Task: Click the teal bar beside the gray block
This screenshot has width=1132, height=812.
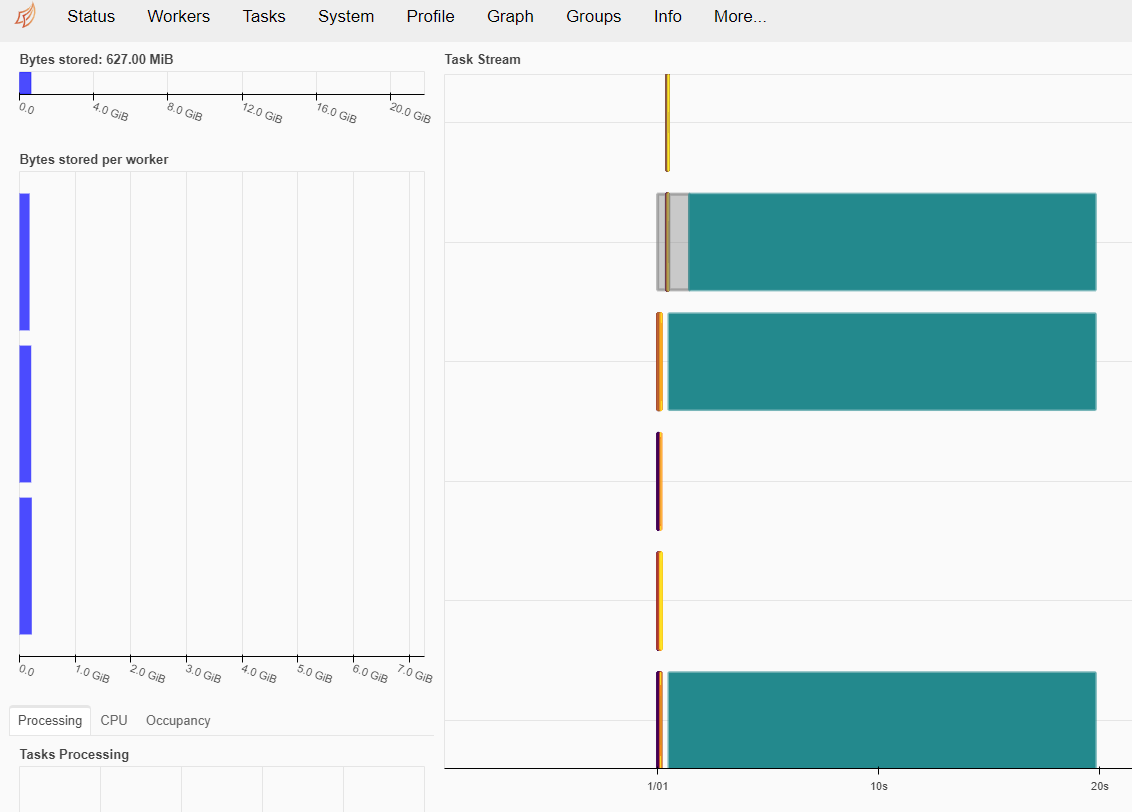Action: 892,242
